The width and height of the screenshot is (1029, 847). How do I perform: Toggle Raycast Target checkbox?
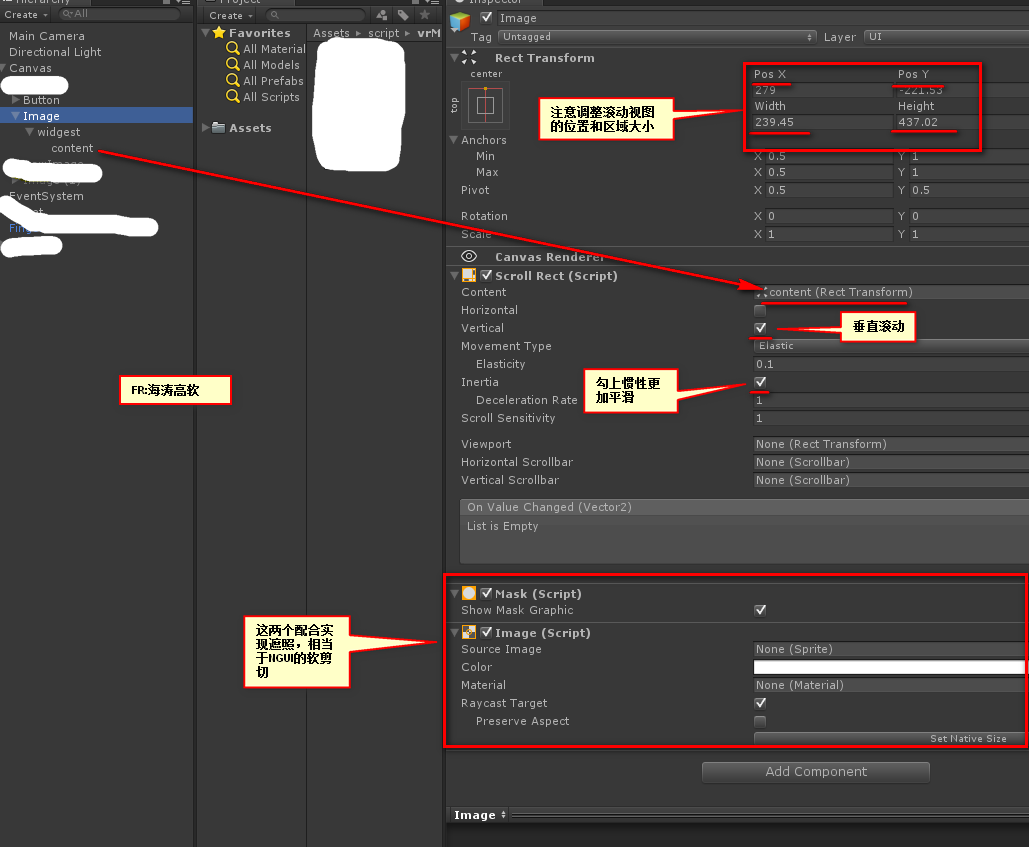[760, 703]
